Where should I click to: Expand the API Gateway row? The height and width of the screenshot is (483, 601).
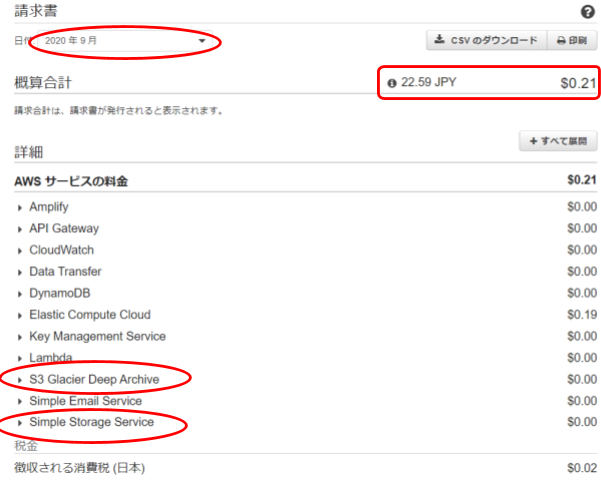[20, 229]
